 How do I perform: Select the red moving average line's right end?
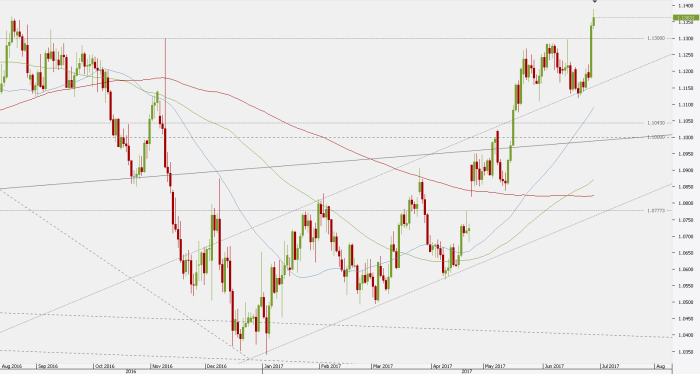click(x=592, y=195)
